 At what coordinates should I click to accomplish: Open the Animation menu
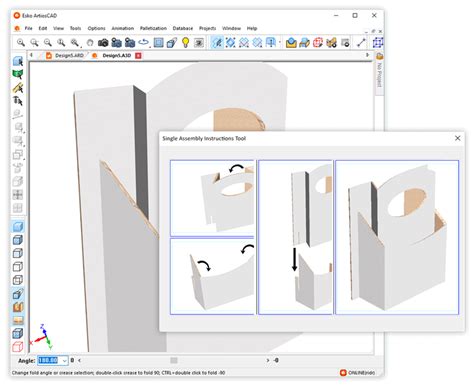pos(122,28)
